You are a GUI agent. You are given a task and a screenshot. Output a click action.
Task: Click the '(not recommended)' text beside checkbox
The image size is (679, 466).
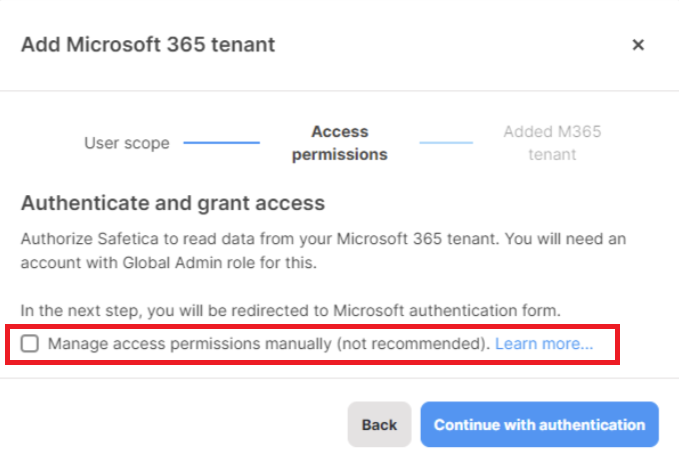coord(414,344)
